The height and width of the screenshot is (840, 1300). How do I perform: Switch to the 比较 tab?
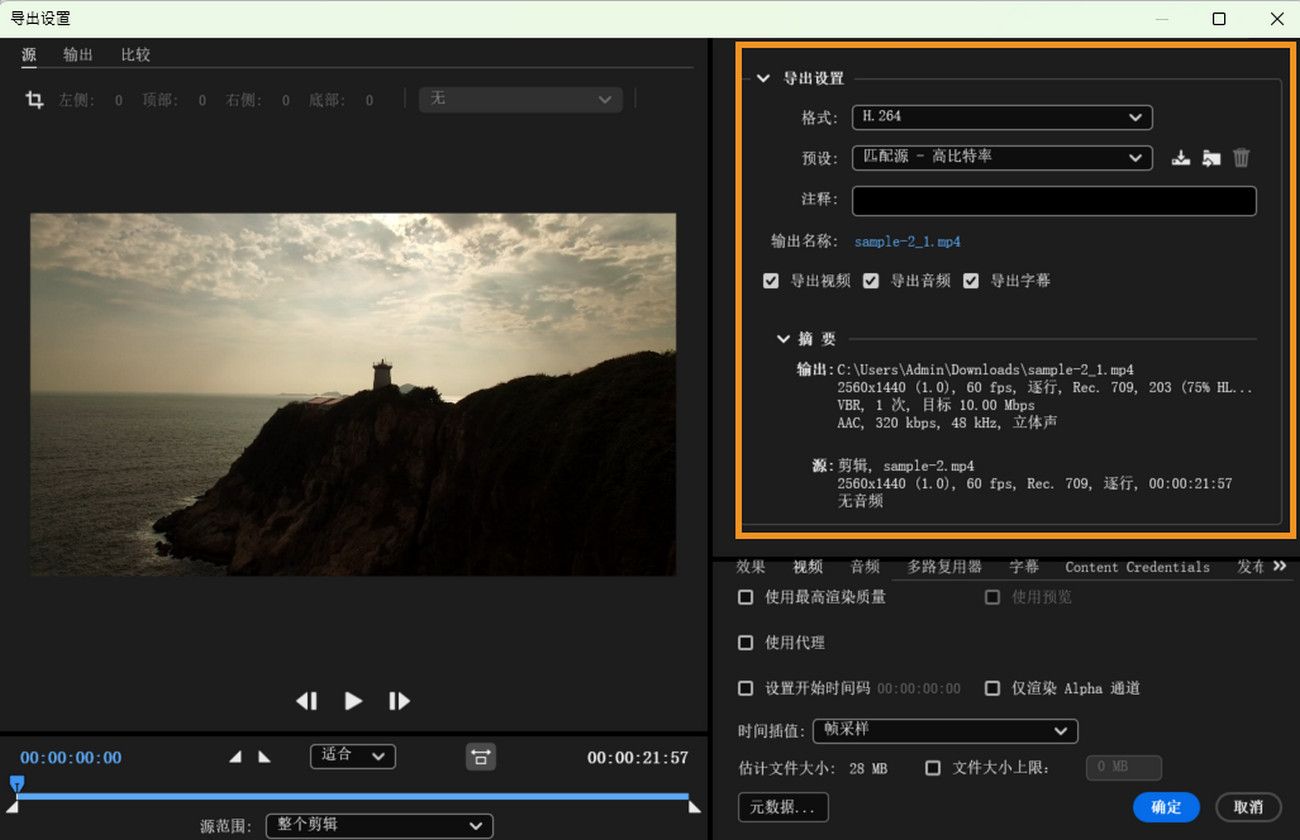pyautogui.click(x=136, y=55)
